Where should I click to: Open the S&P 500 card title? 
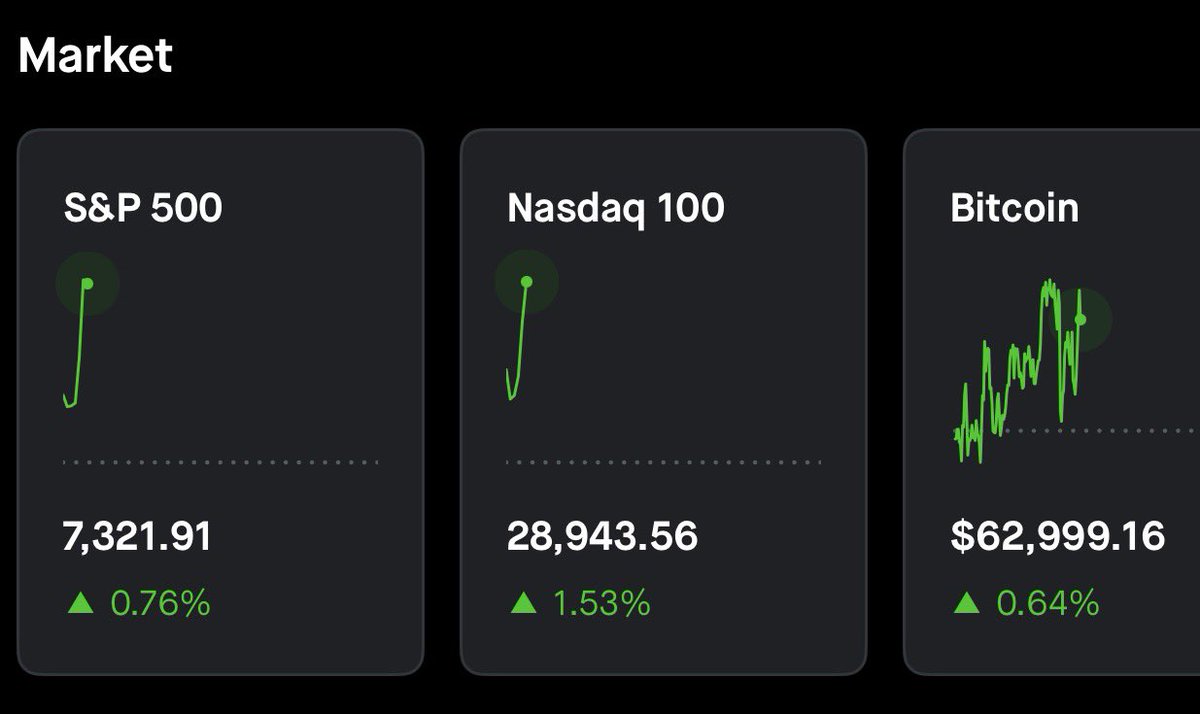click(143, 208)
